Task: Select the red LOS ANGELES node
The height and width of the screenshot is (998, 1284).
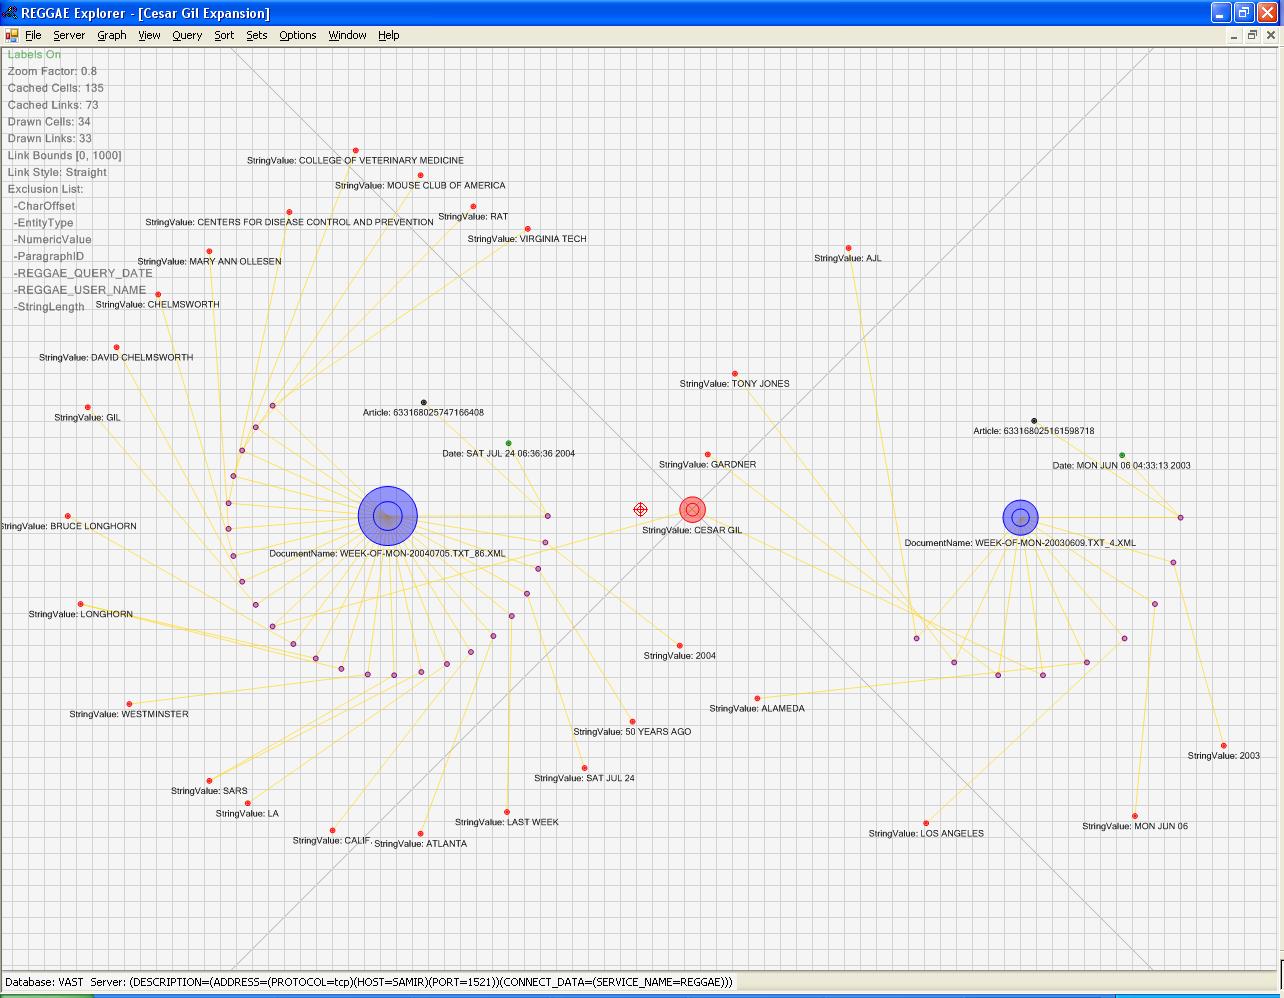Action: [926, 824]
